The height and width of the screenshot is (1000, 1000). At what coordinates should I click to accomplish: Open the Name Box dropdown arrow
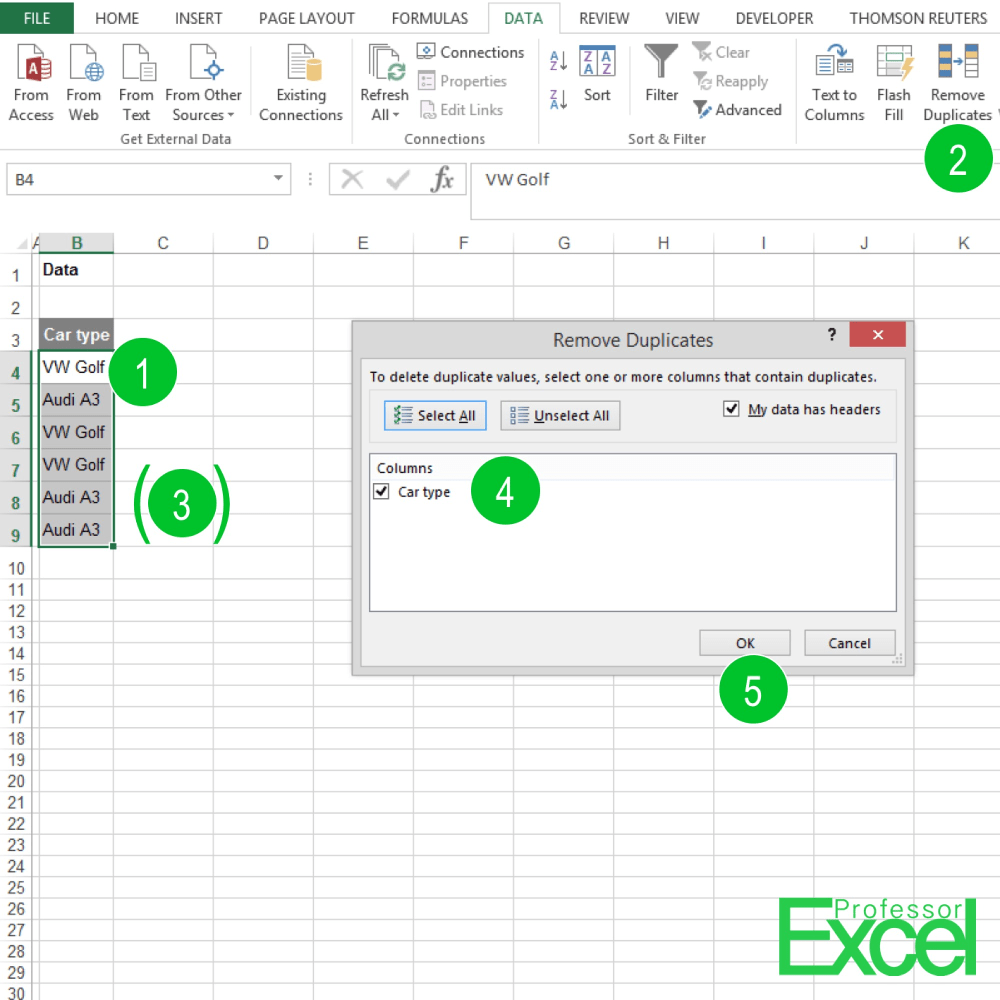(278, 178)
